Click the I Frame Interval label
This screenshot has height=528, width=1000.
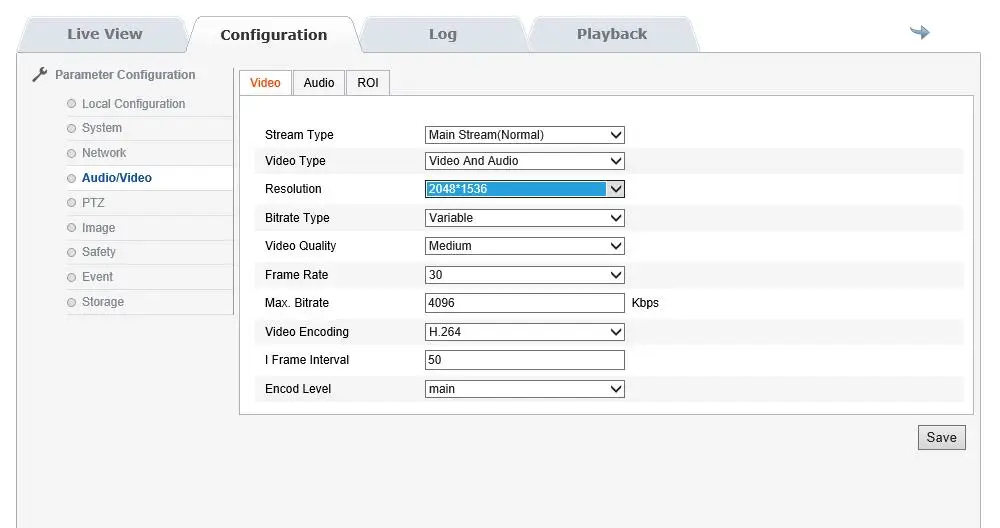coord(307,360)
